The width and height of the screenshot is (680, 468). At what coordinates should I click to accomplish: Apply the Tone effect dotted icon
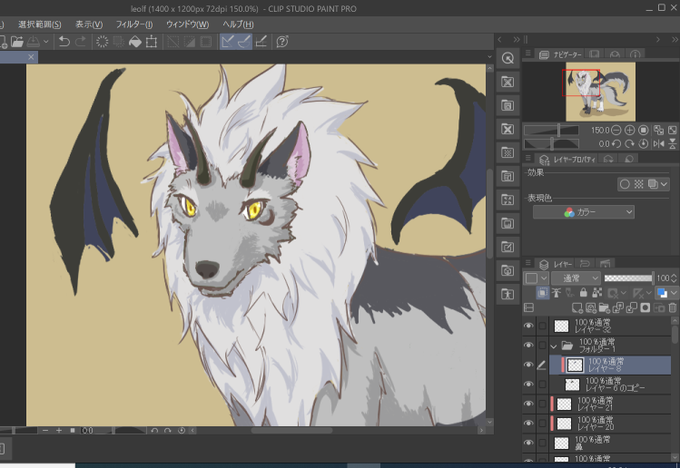point(639,184)
